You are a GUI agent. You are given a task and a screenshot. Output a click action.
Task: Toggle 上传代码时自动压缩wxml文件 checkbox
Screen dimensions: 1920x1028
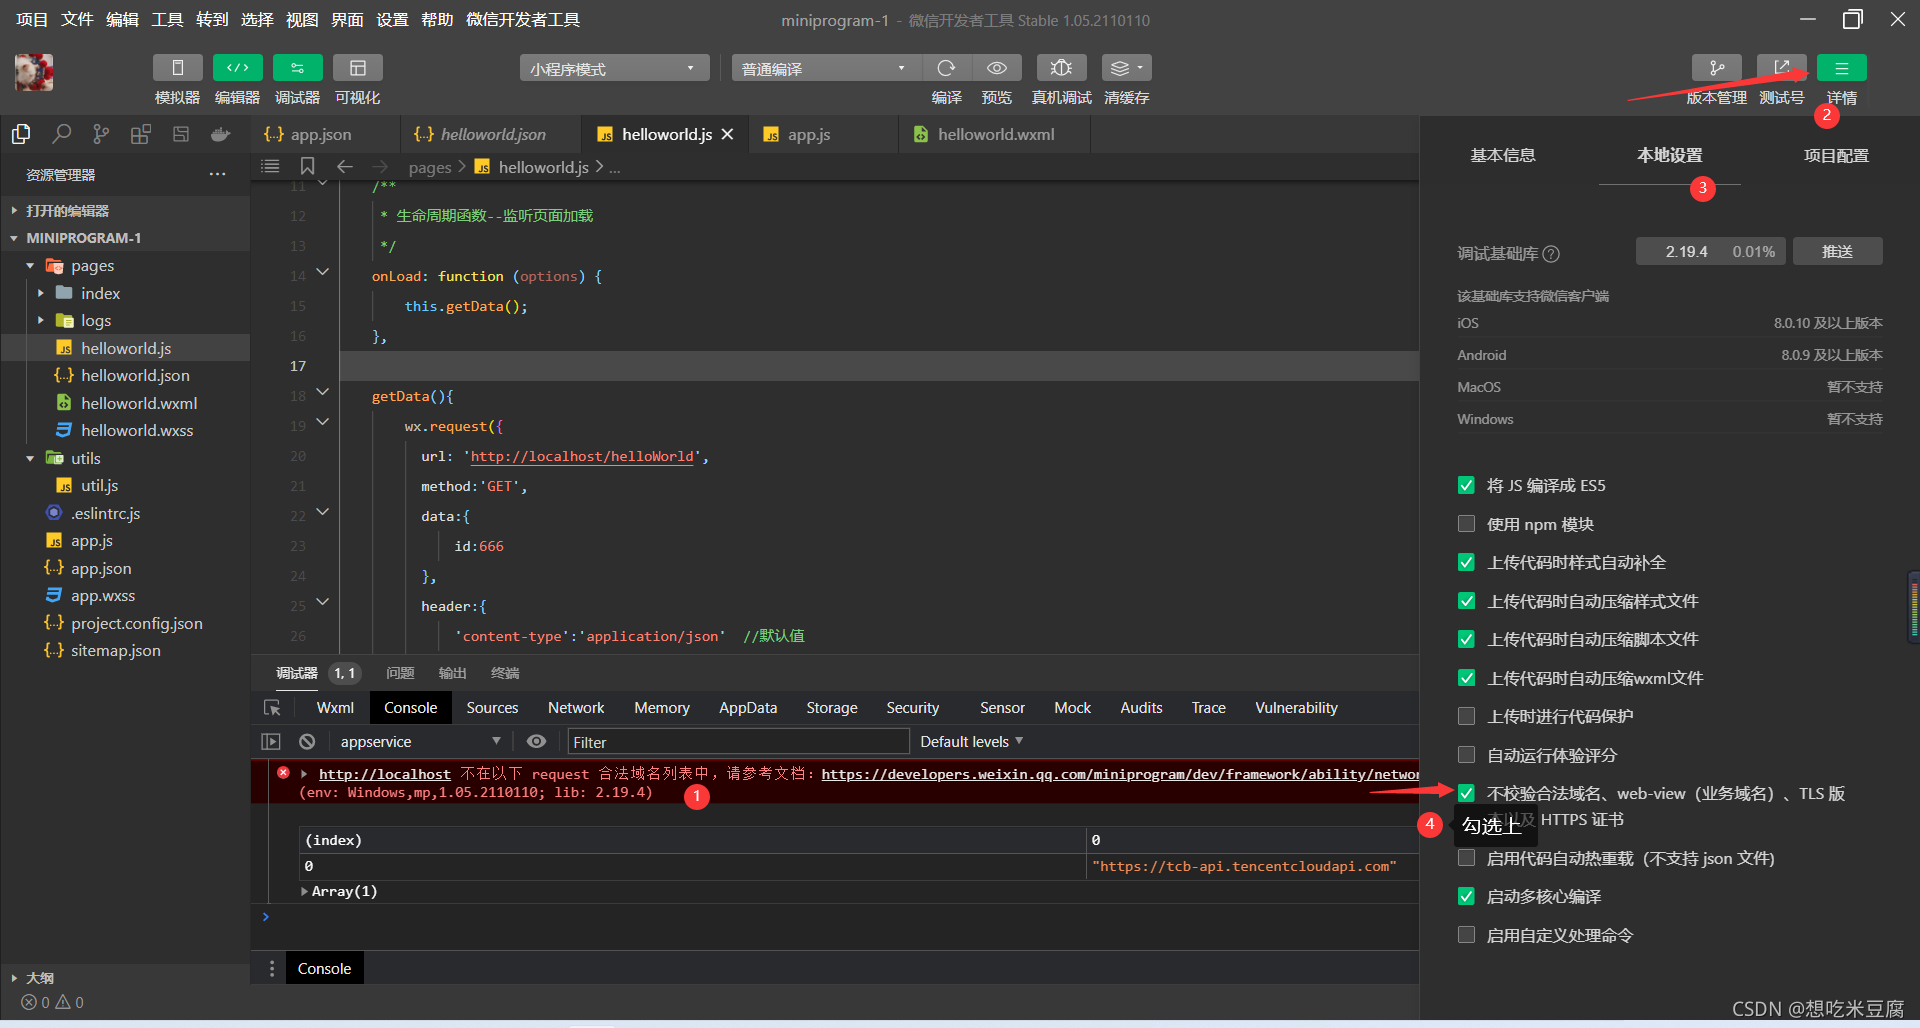[1466, 678]
